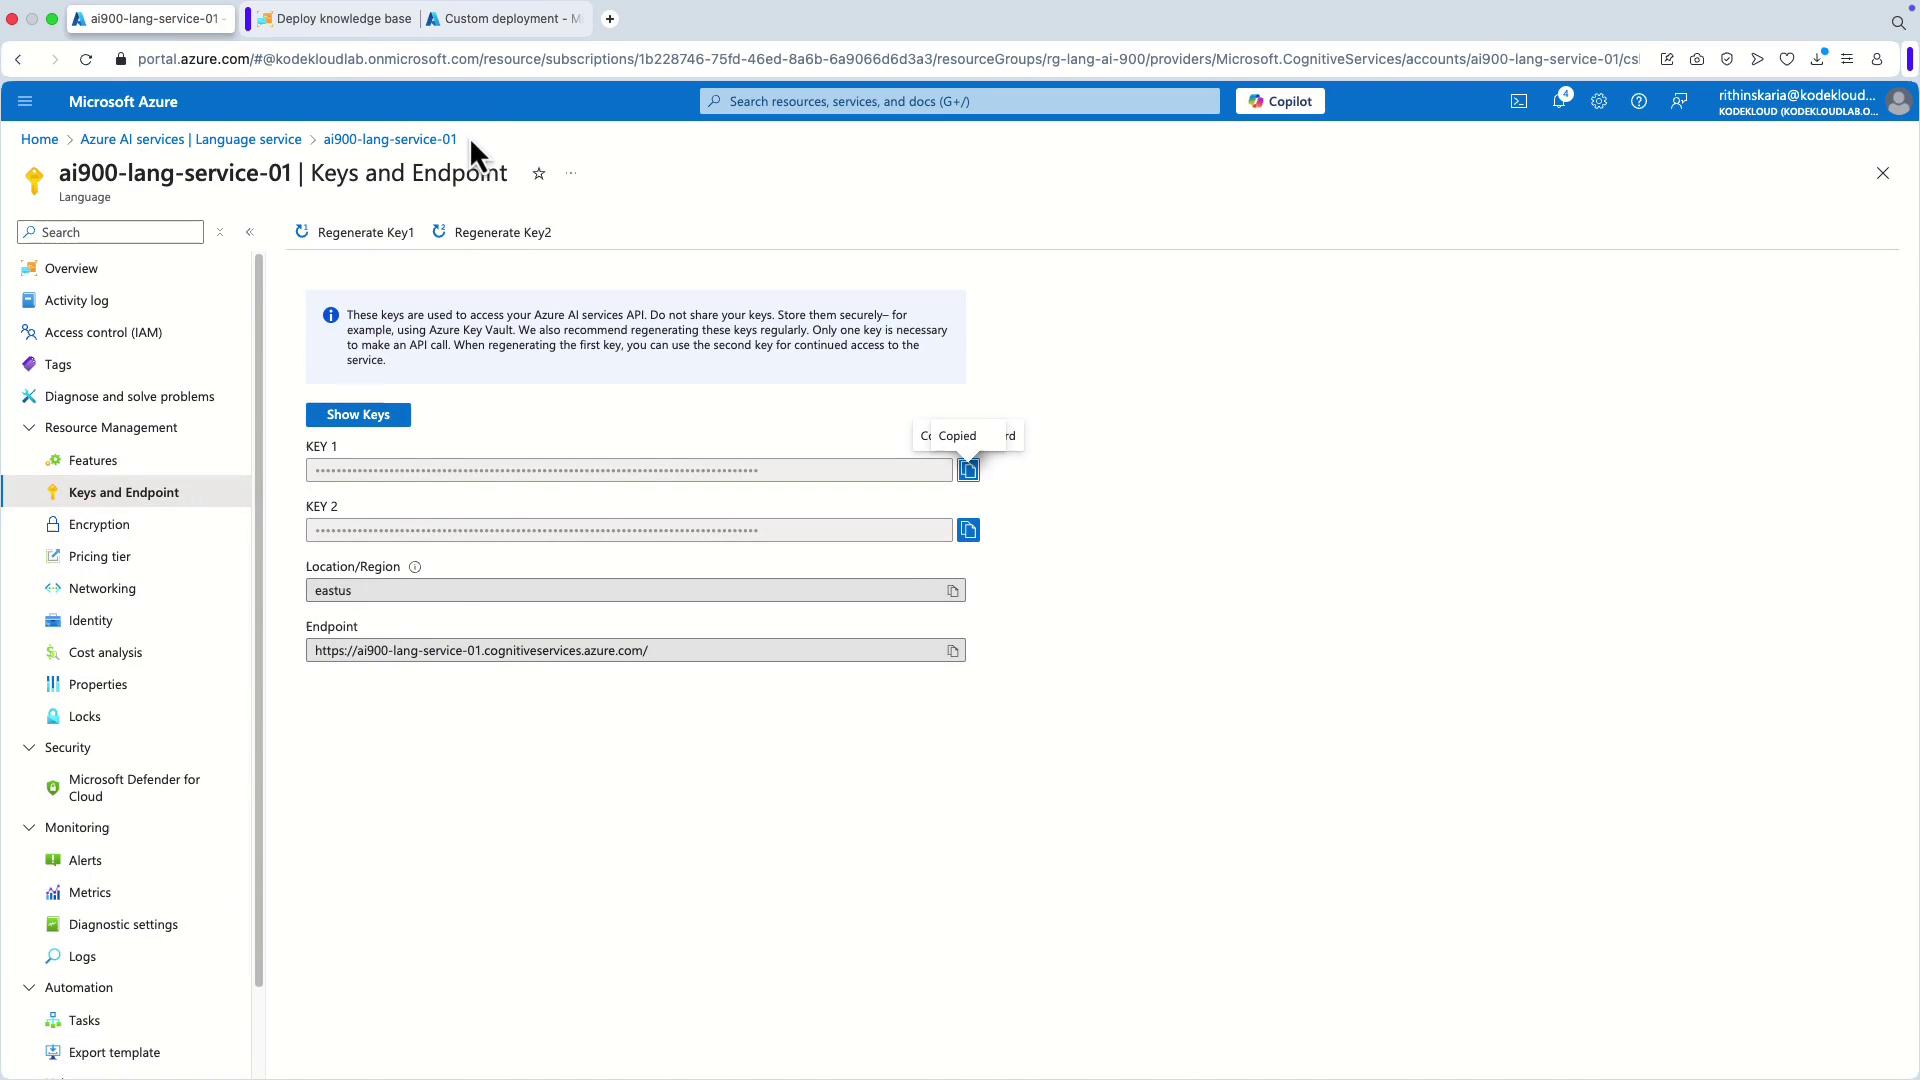Open Azure Cloud Shell icon
This screenshot has width=1920, height=1080.
point(1519,101)
